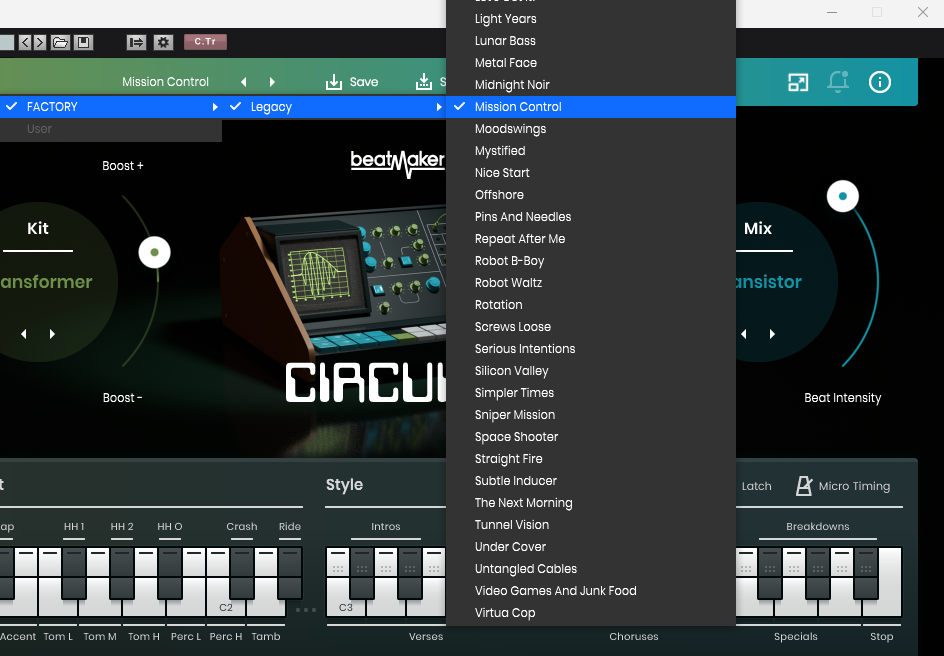Open the notifications bell icon

(838, 82)
